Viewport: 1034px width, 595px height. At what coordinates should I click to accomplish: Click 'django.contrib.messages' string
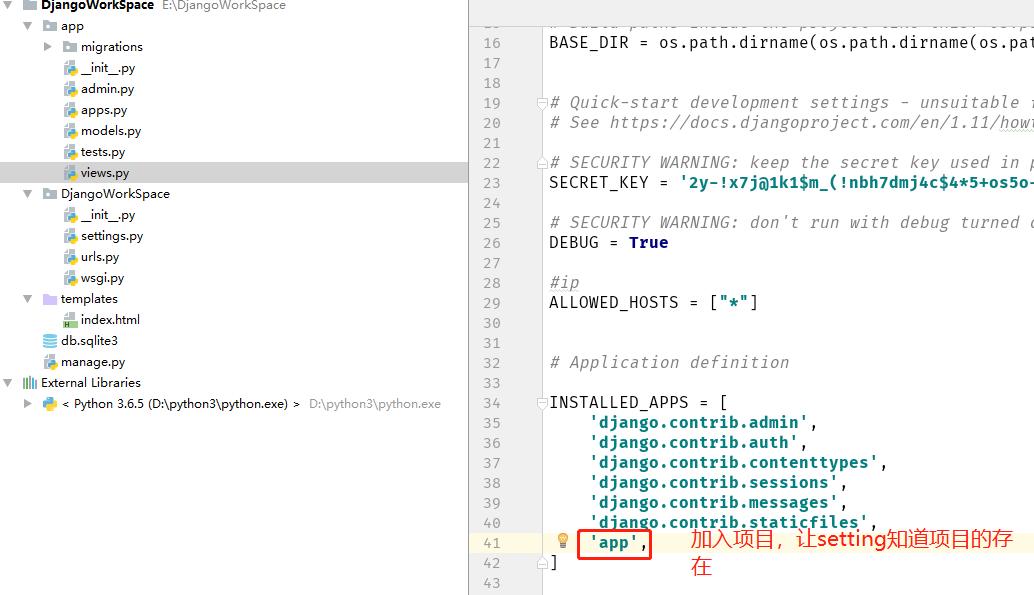tap(714, 503)
